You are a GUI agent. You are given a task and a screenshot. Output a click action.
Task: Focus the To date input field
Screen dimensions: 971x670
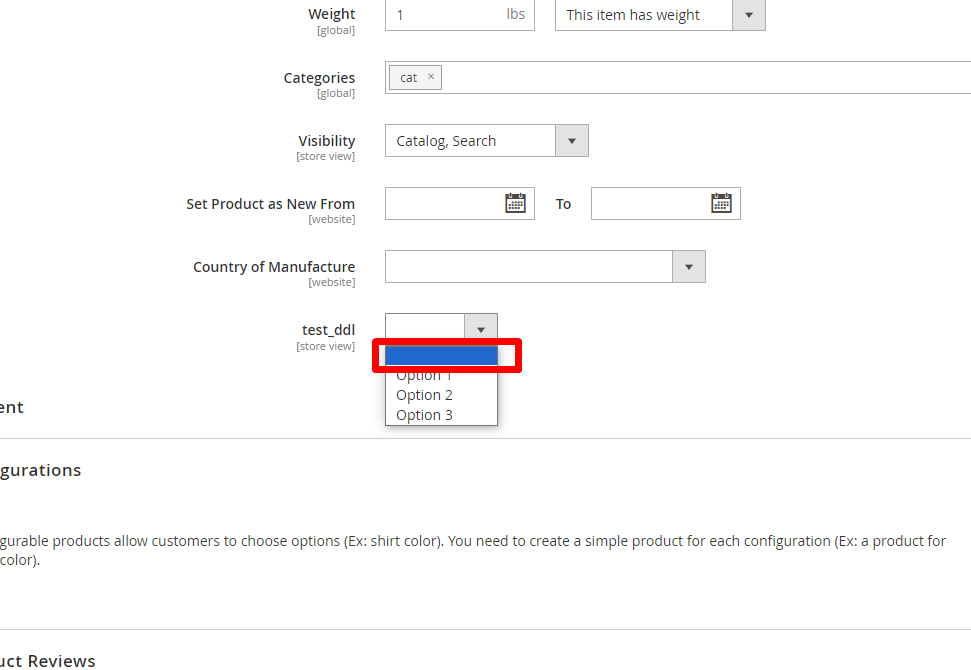666,203
